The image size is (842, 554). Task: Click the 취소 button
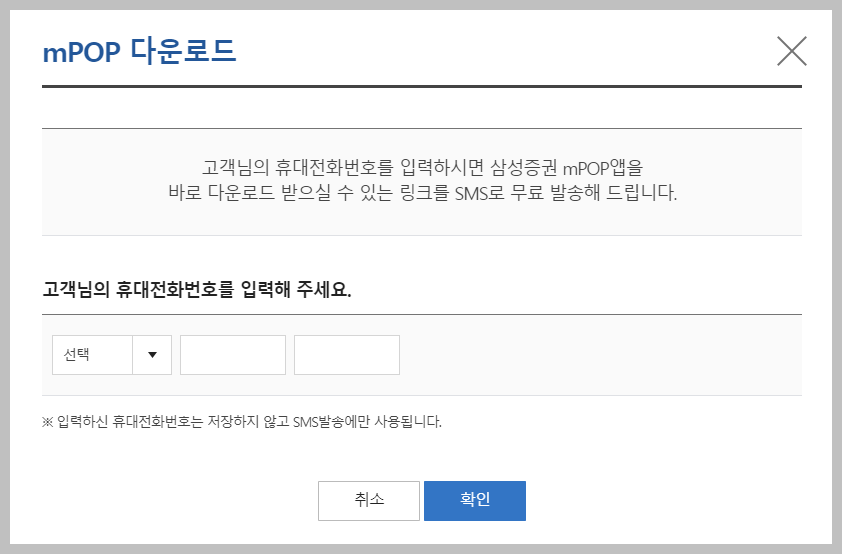click(x=369, y=500)
